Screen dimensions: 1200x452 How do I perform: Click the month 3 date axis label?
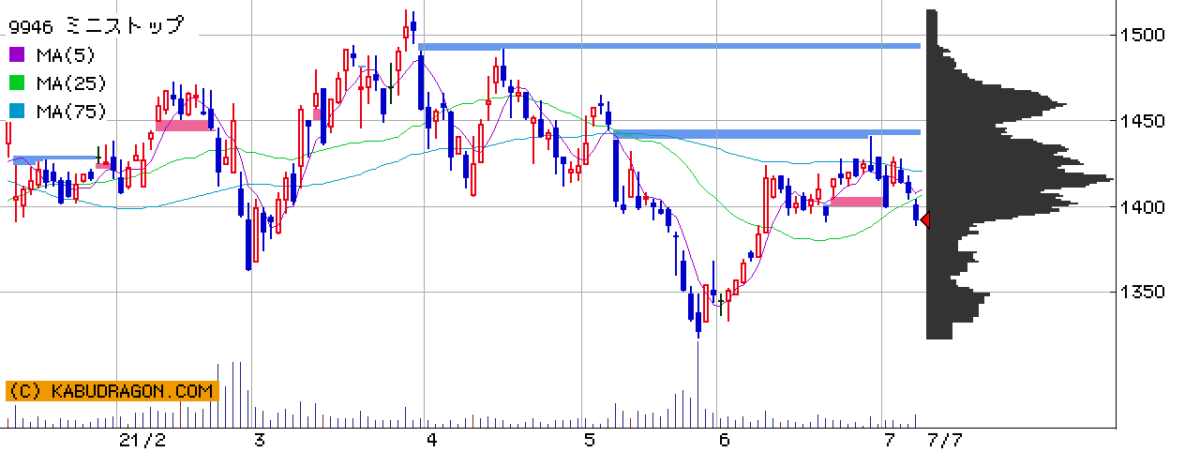pyautogui.click(x=259, y=440)
